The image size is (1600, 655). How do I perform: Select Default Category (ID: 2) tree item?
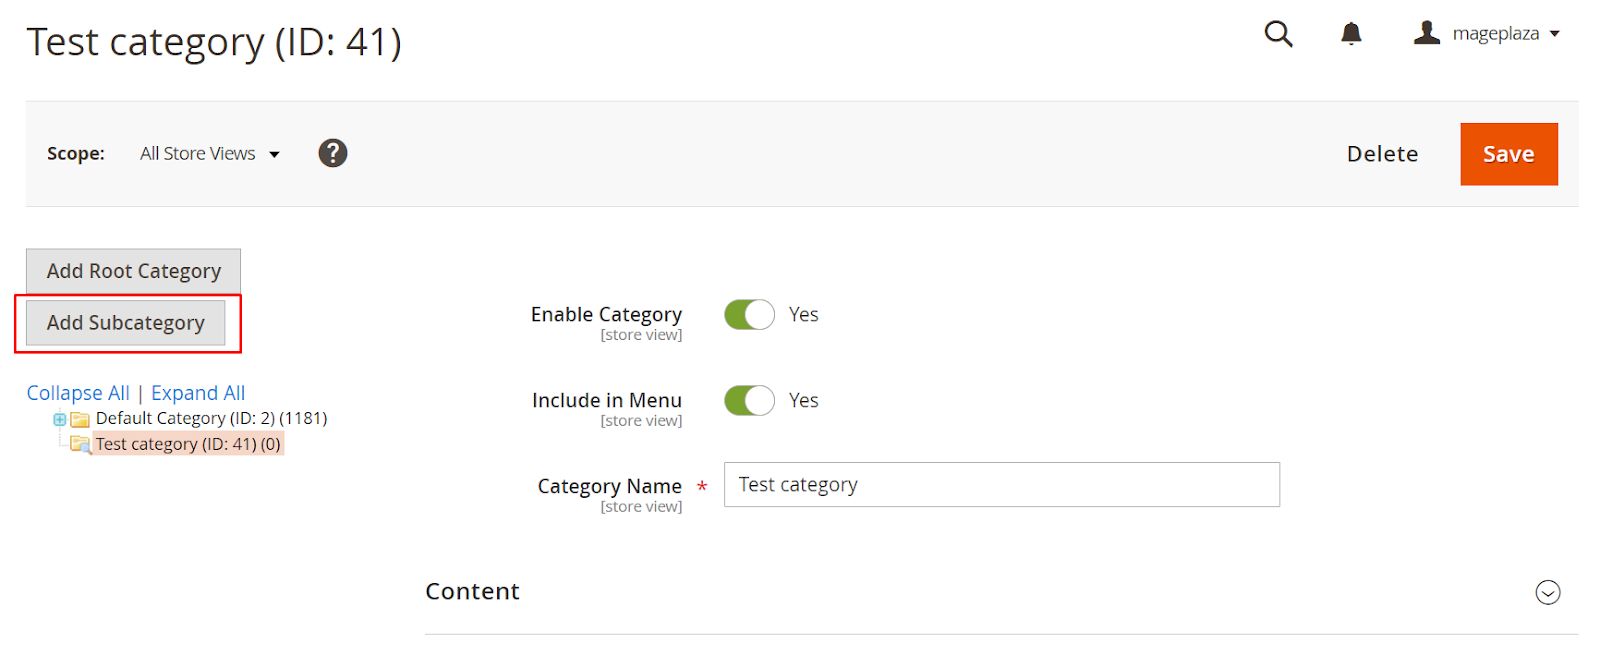(x=211, y=418)
